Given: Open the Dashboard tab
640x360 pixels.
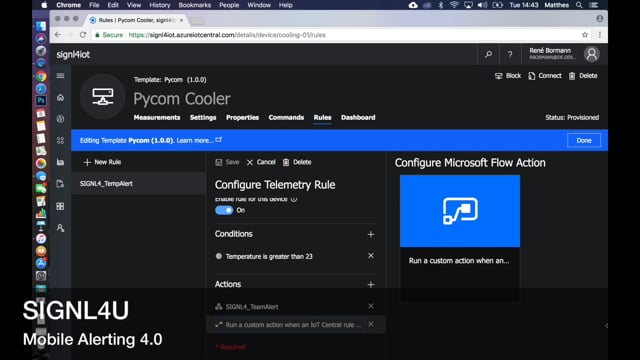Looking at the screenshot, I should click(358, 118).
